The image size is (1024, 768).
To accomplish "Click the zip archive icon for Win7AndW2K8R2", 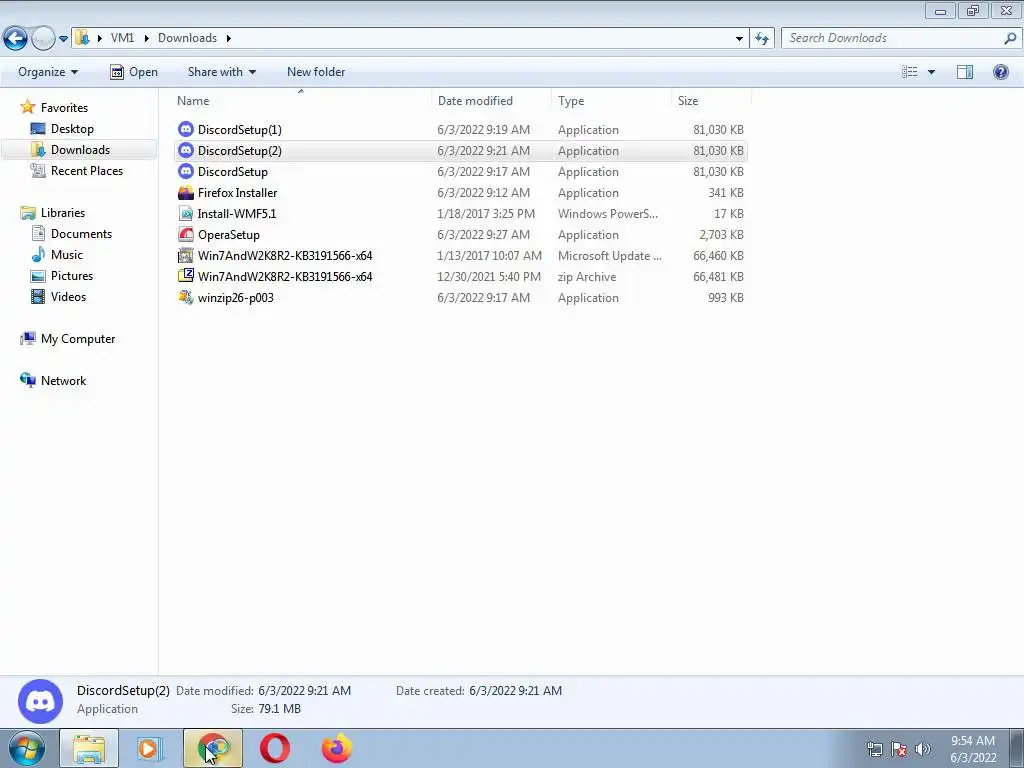I will pos(186,276).
